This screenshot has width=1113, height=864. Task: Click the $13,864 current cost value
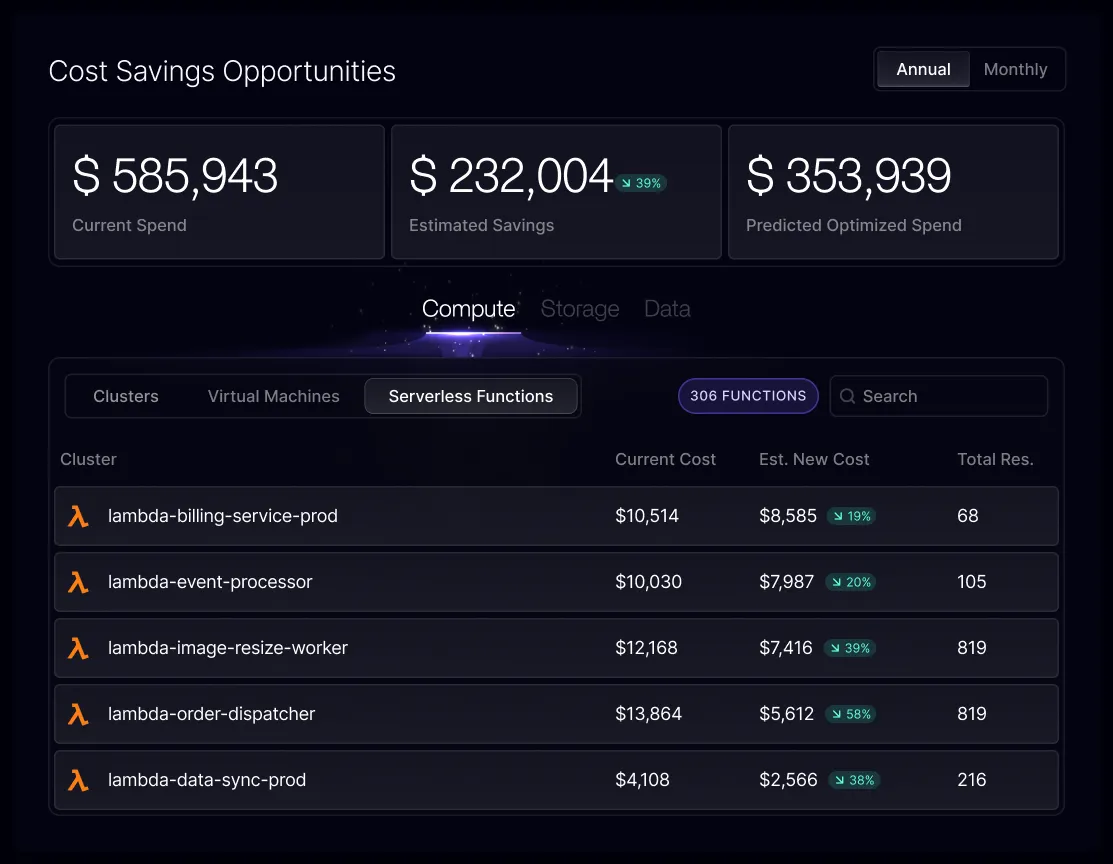pos(648,714)
